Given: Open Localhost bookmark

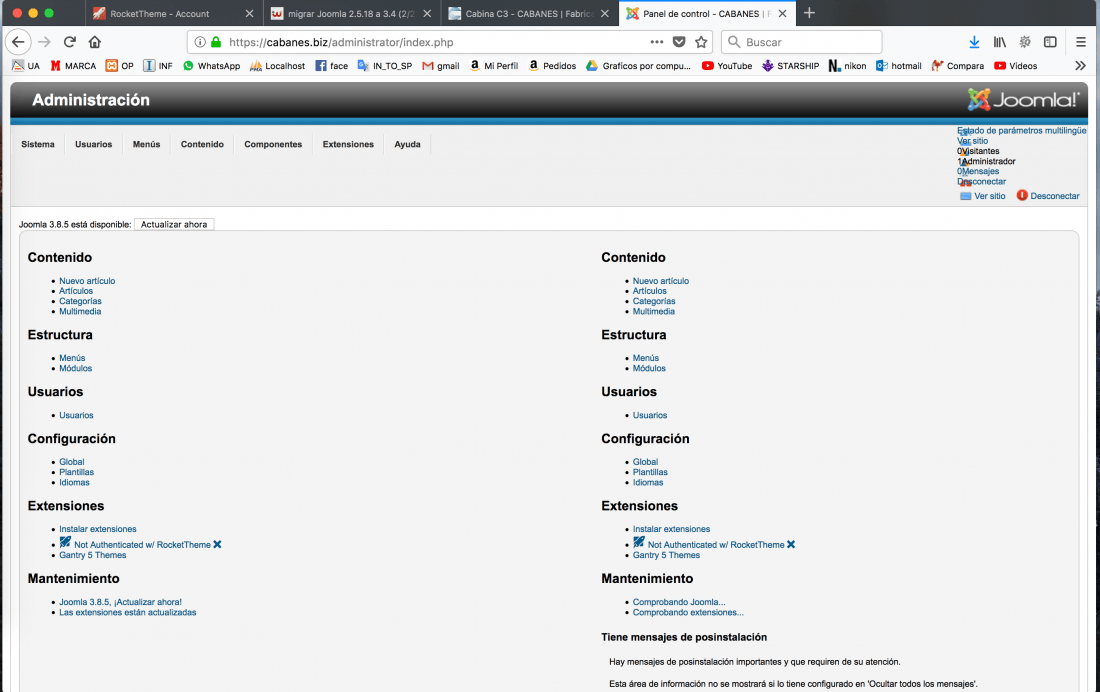Looking at the screenshot, I should 277,66.
